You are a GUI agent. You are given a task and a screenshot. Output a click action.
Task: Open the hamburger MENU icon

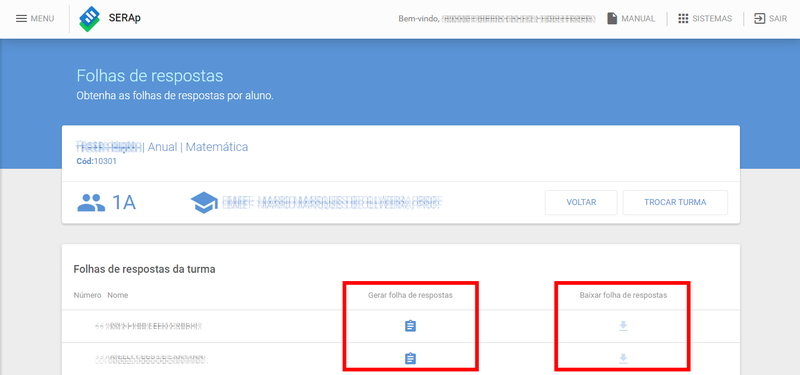(x=21, y=18)
